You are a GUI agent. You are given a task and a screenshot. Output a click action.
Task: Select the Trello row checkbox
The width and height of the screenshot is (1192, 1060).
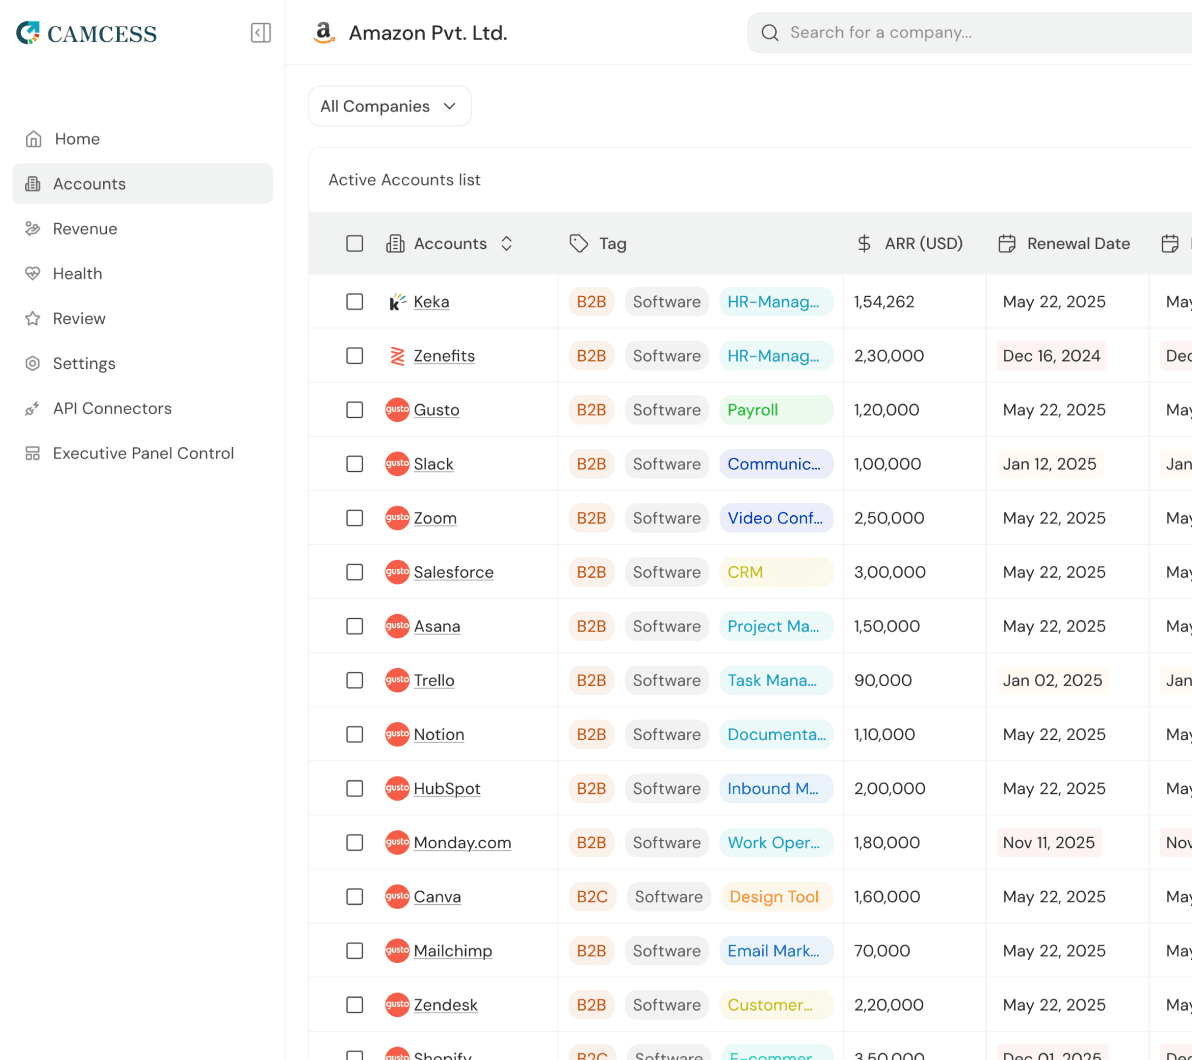[354, 680]
